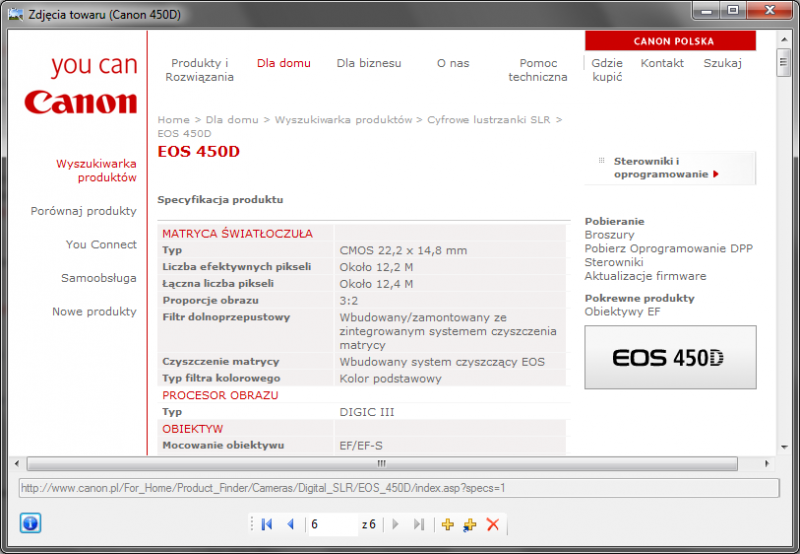Open Porównaj produkty in sidebar

click(84, 211)
